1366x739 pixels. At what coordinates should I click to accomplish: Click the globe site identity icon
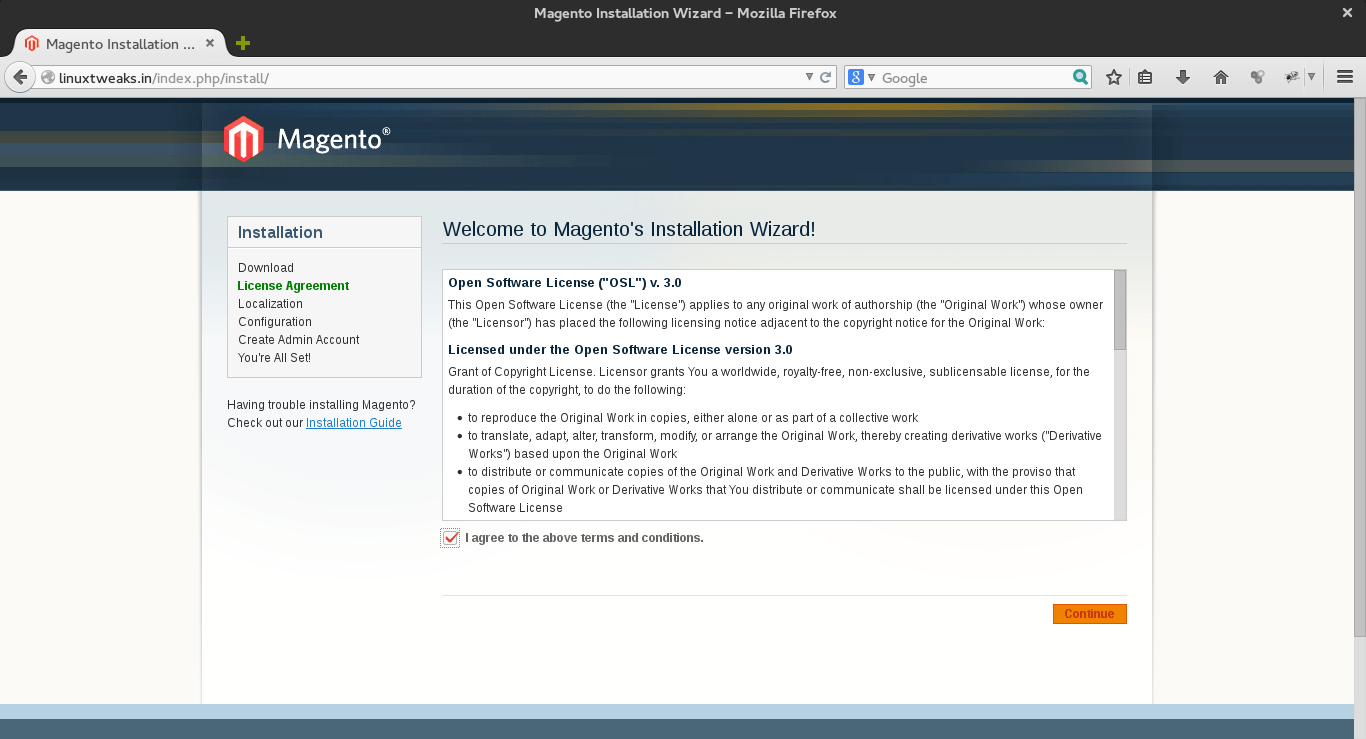tap(47, 77)
